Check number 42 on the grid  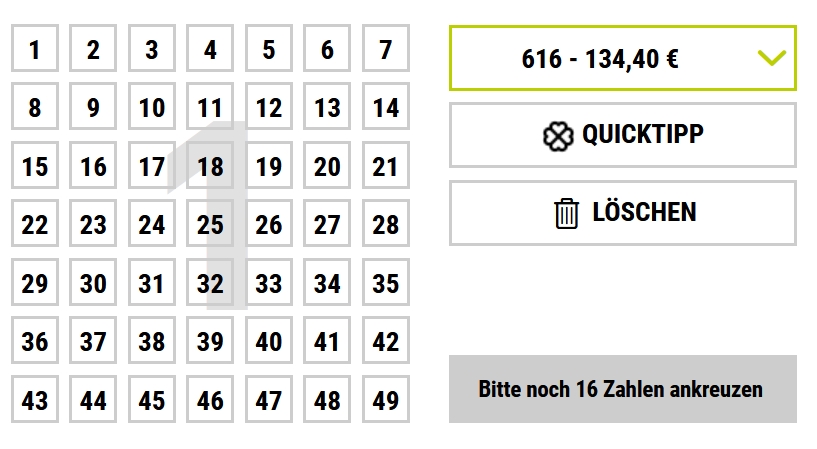coord(386,340)
